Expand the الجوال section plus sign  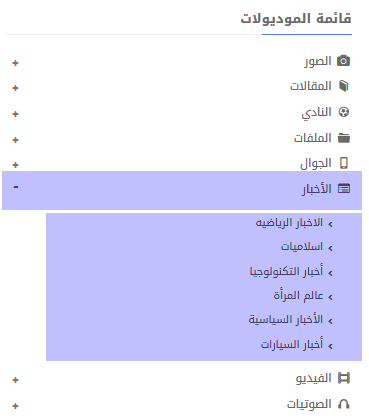tap(15, 165)
